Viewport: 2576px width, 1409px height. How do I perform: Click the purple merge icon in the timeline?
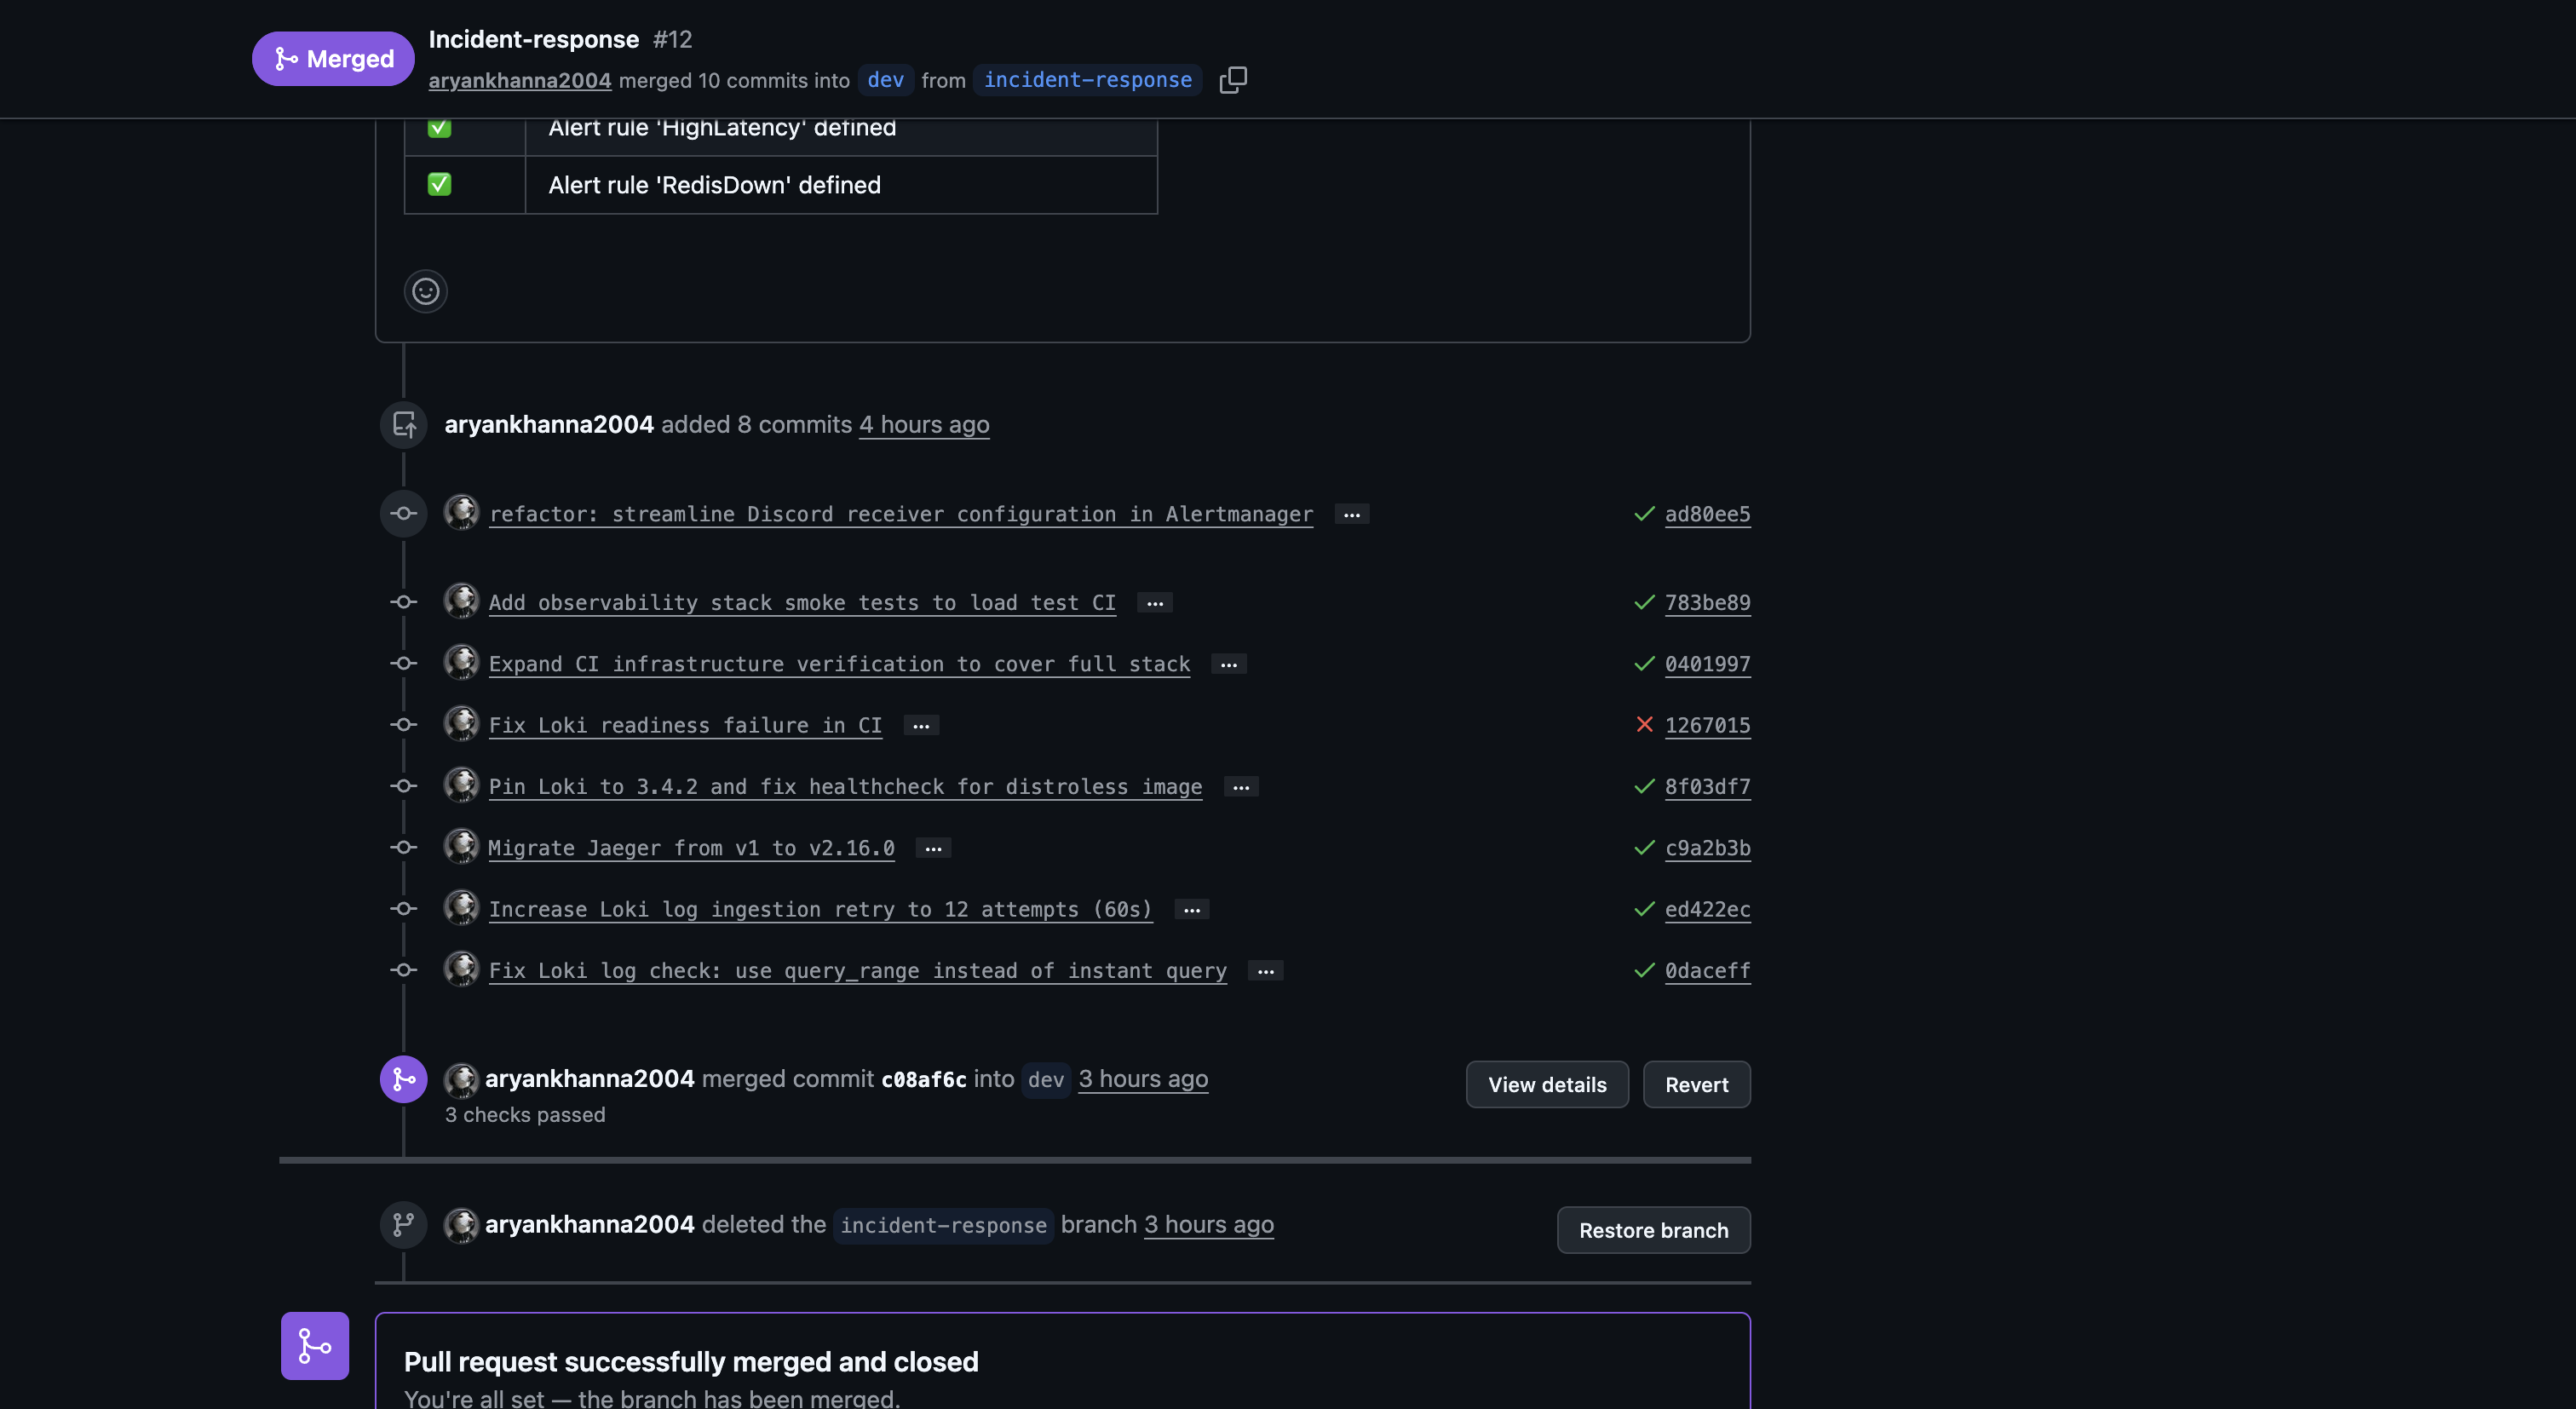[403, 1079]
